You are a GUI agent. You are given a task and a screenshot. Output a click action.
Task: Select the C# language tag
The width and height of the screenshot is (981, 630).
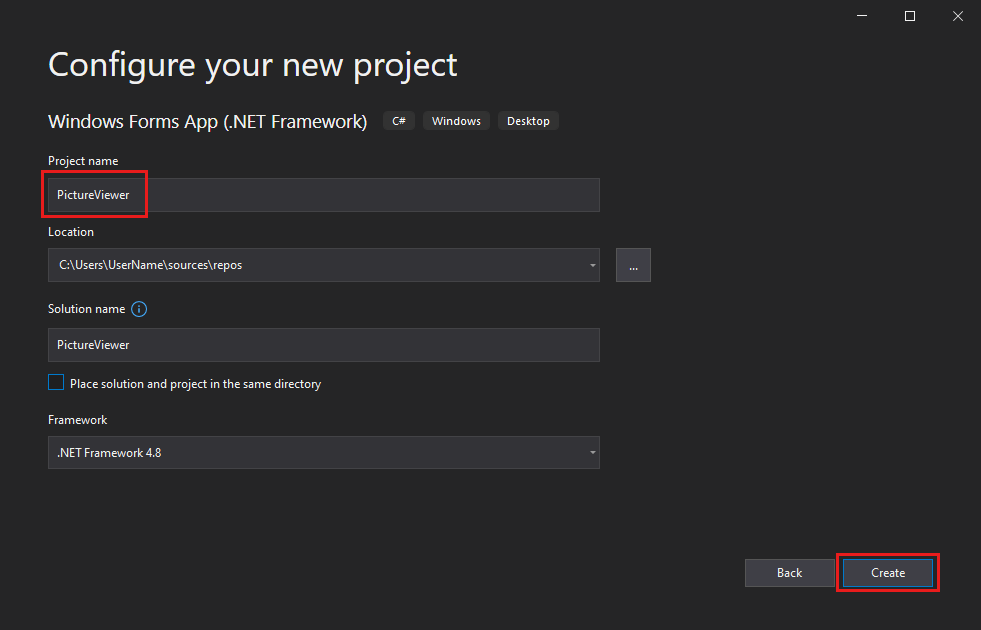pos(398,120)
